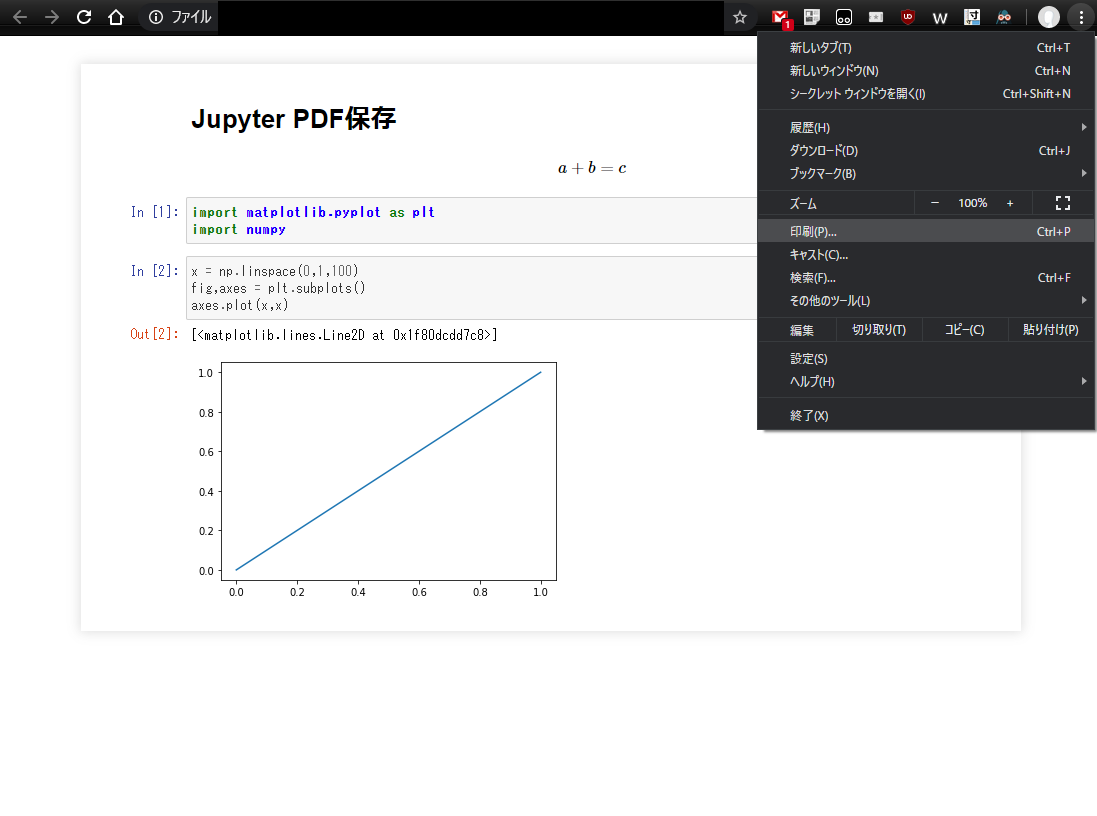This screenshot has width=1097, height=816.
Task: Select 新しいタブ(T) menu item
Action: (926, 48)
